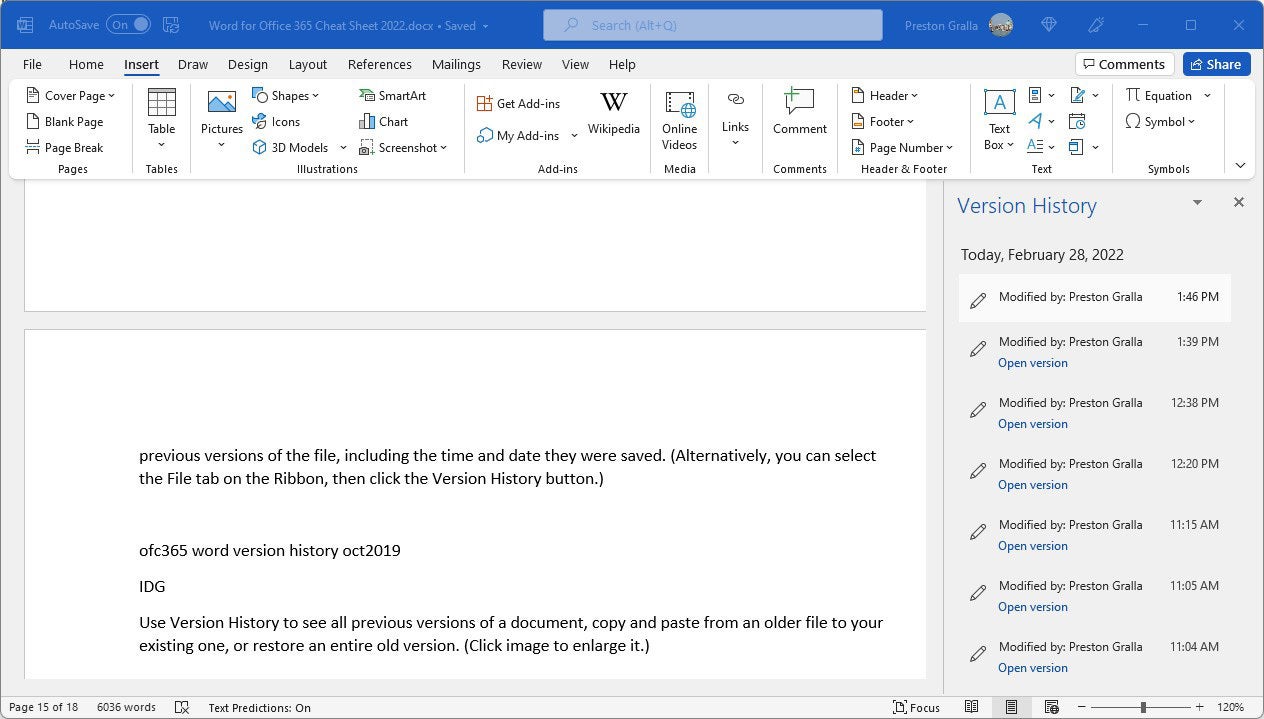1264x719 pixels.
Task: Click the WordArt icon
Action: (1035, 122)
